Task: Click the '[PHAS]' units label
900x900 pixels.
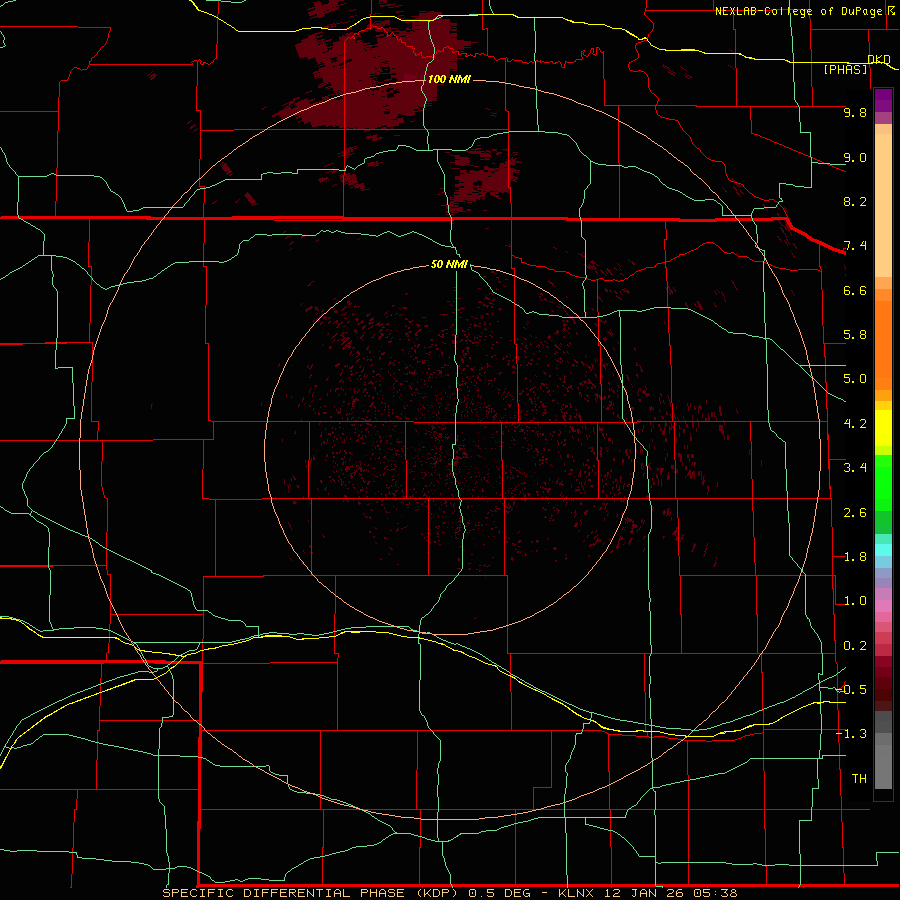Action: 845,69
